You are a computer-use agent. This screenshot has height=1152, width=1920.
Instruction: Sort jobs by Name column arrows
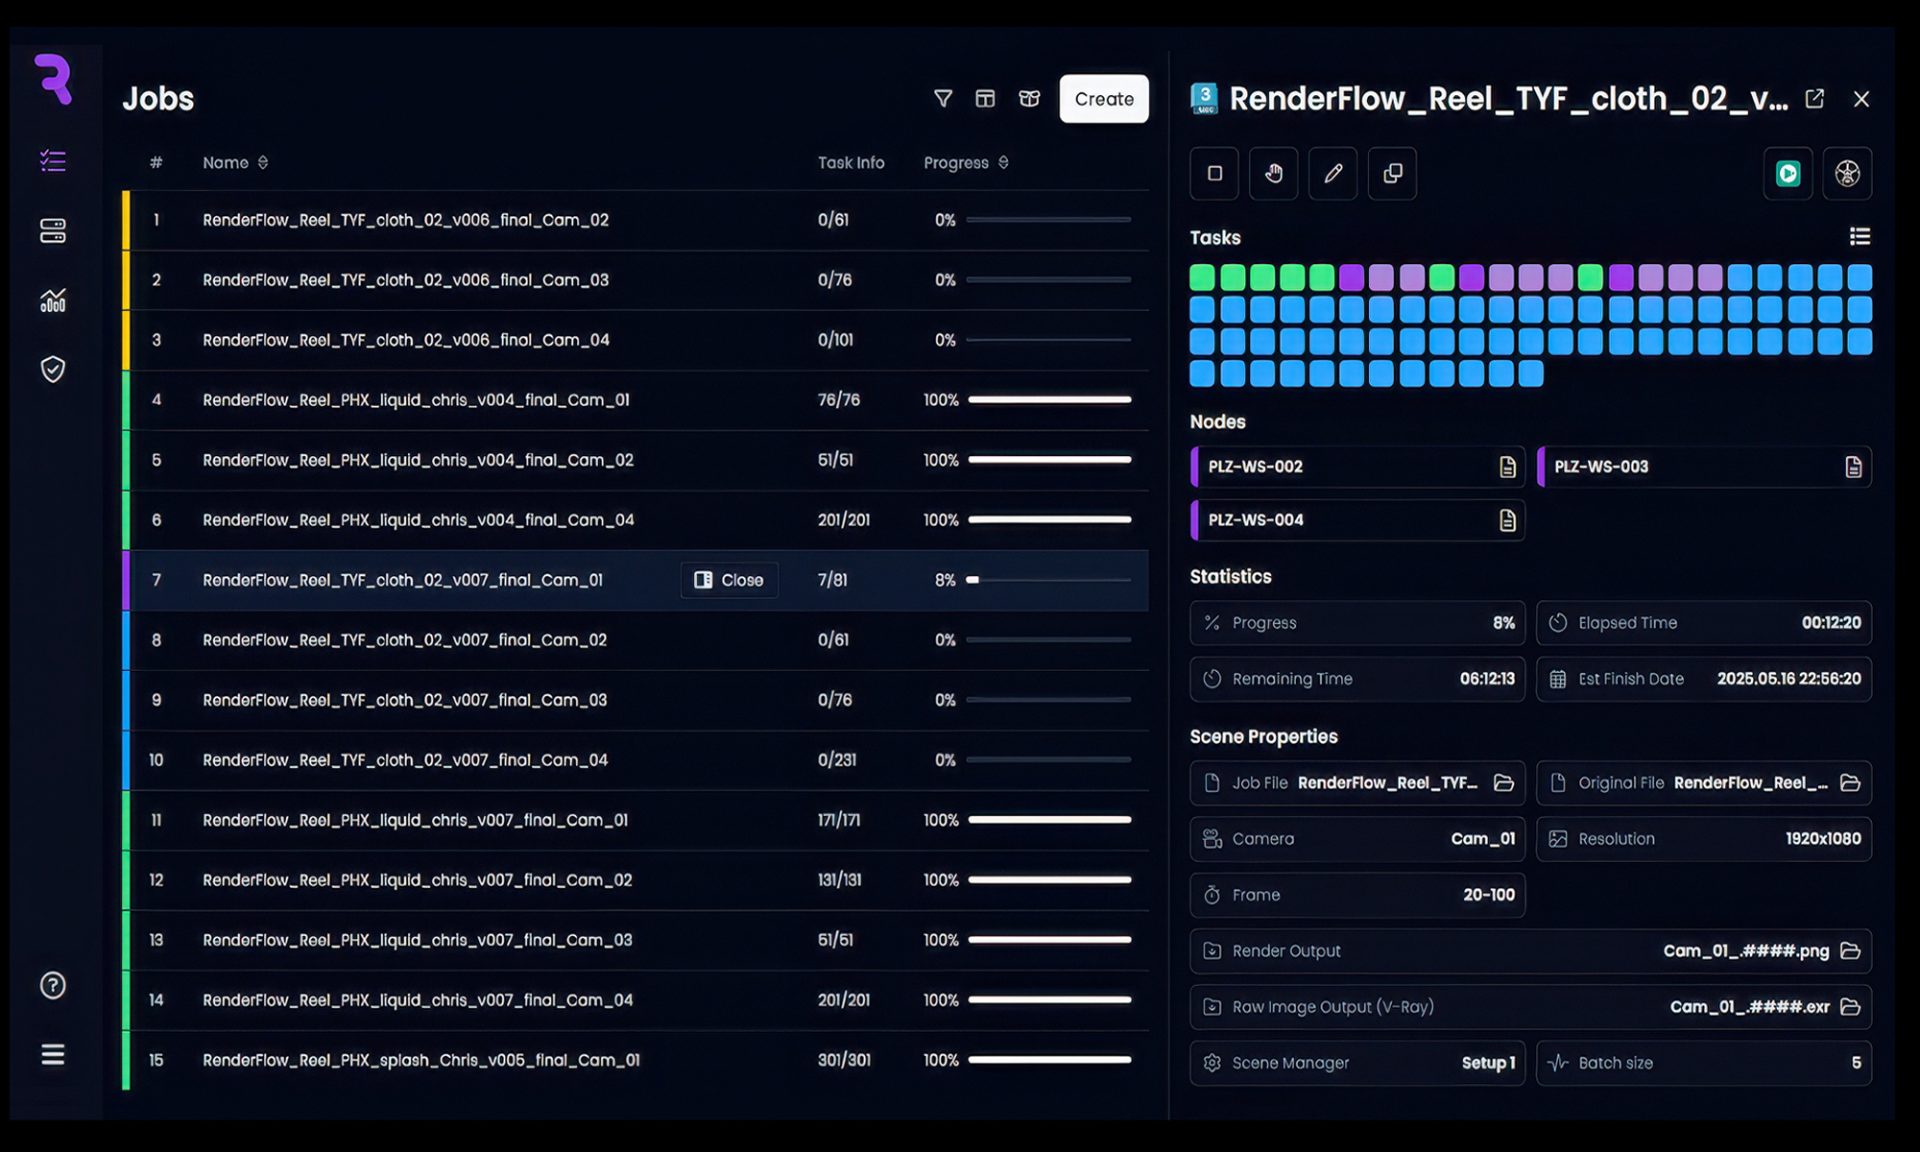click(x=263, y=162)
